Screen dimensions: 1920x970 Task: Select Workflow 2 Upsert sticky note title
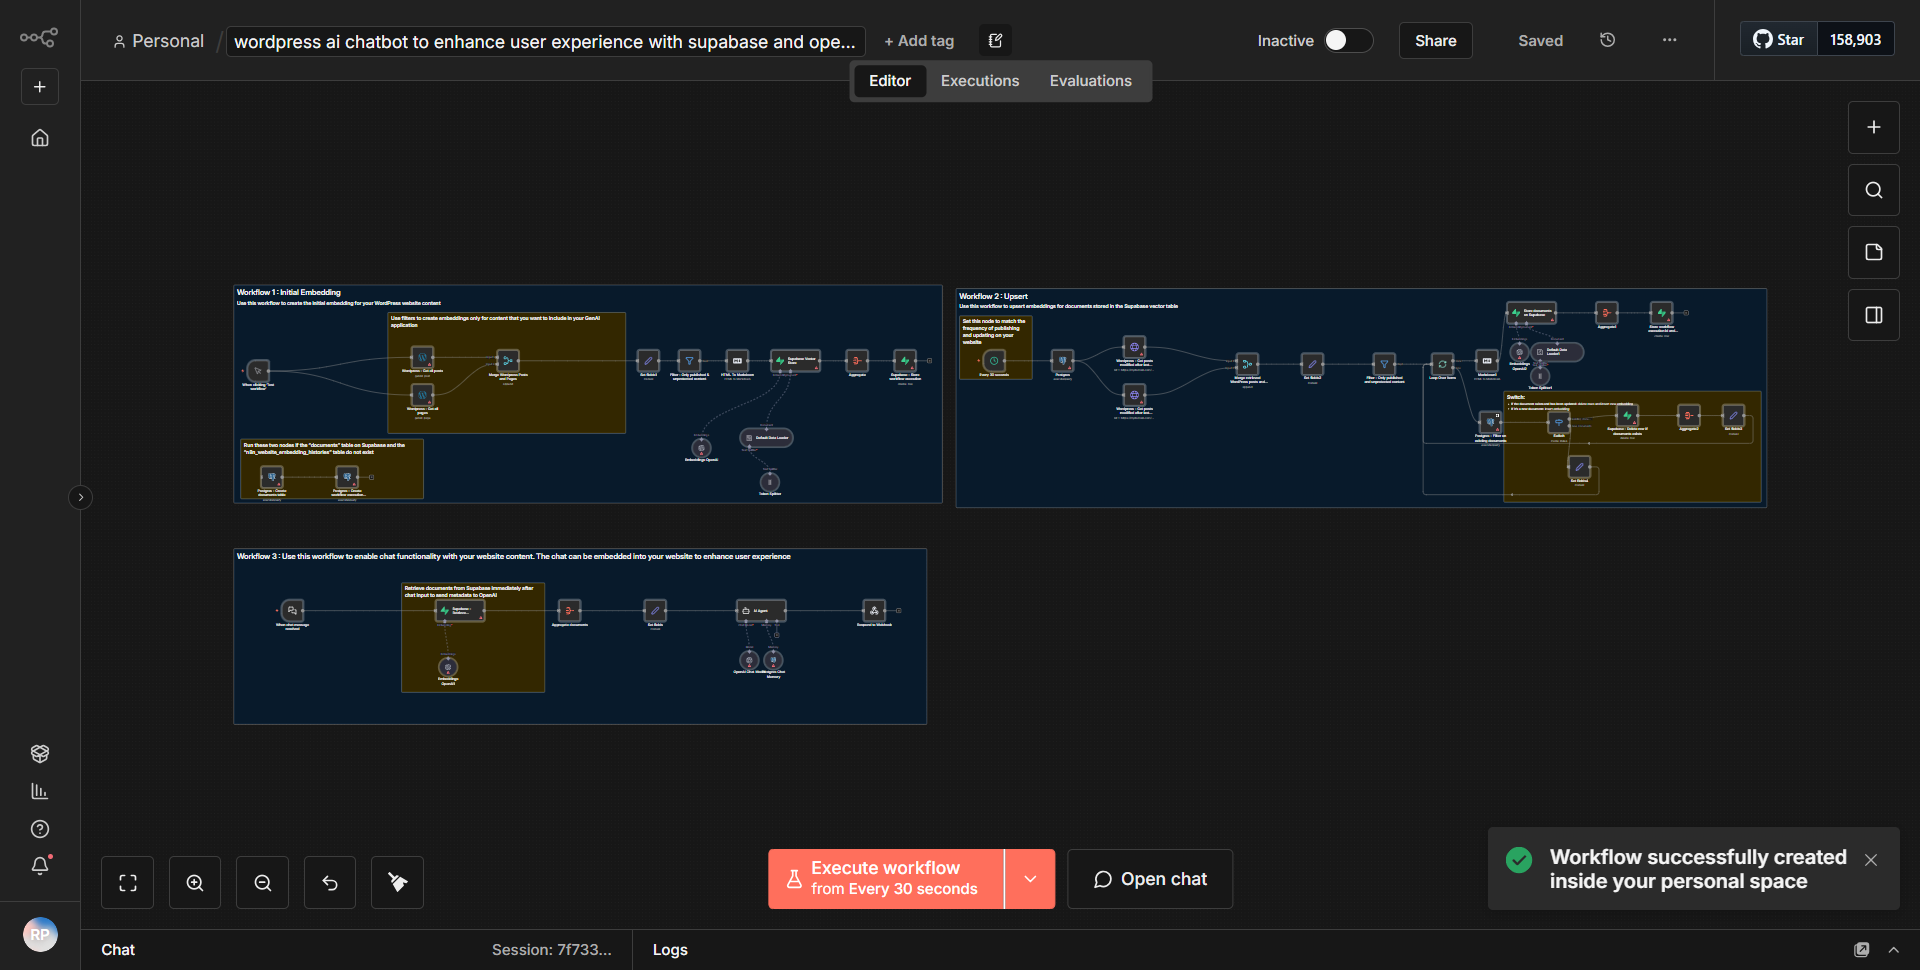point(993,297)
